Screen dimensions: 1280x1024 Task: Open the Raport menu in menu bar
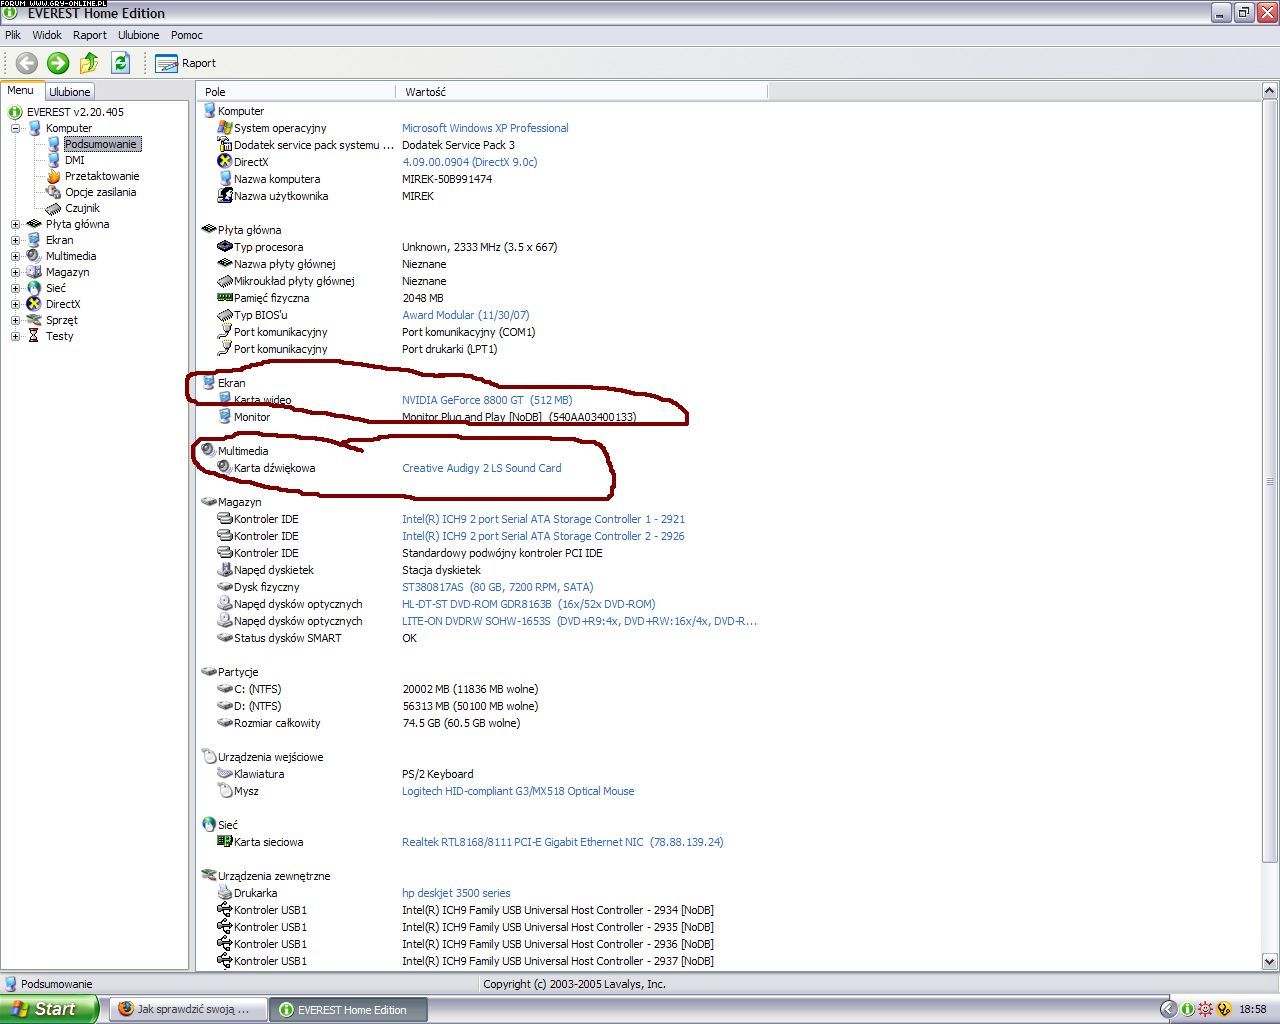tap(90, 35)
